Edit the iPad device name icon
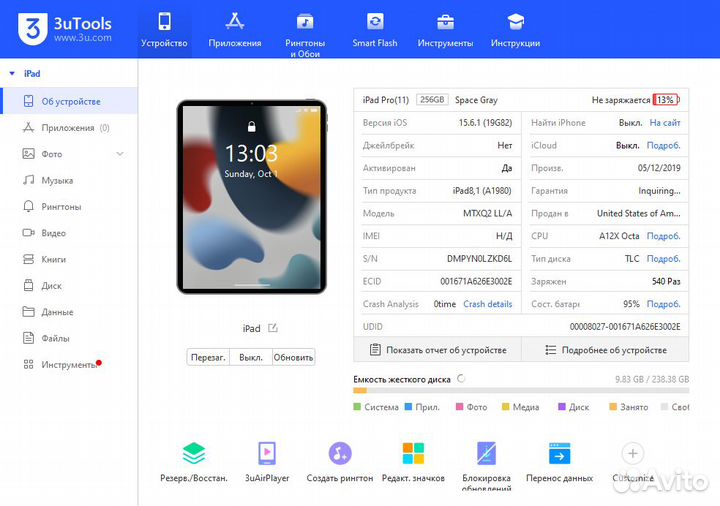The width and height of the screenshot is (720, 506). pos(273,328)
